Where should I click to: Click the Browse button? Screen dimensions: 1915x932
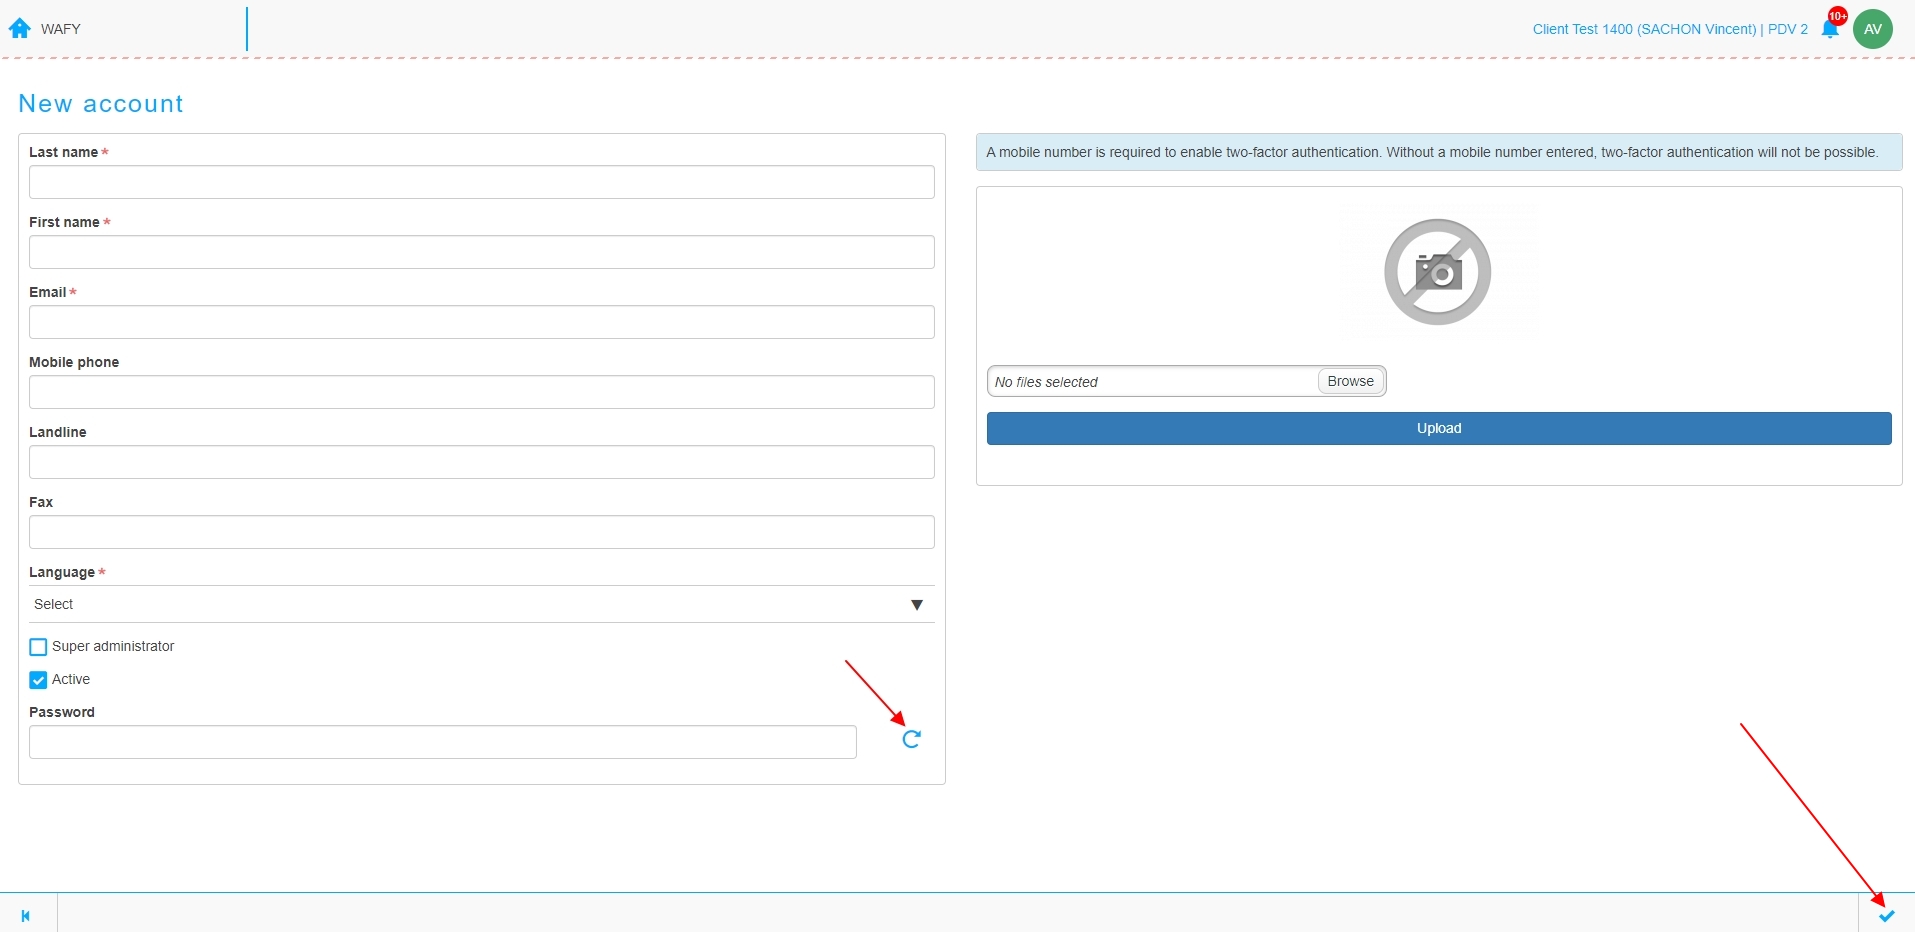(x=1350, y=381)
